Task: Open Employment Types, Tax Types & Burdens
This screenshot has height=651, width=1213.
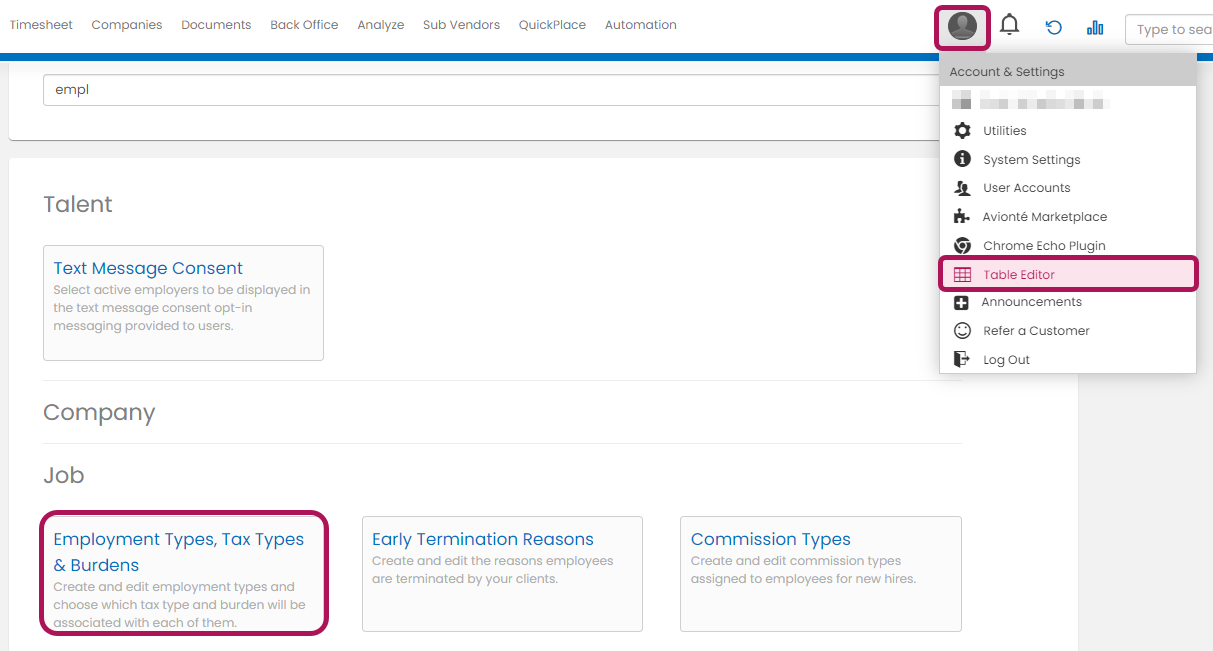Action: (179, 552)
